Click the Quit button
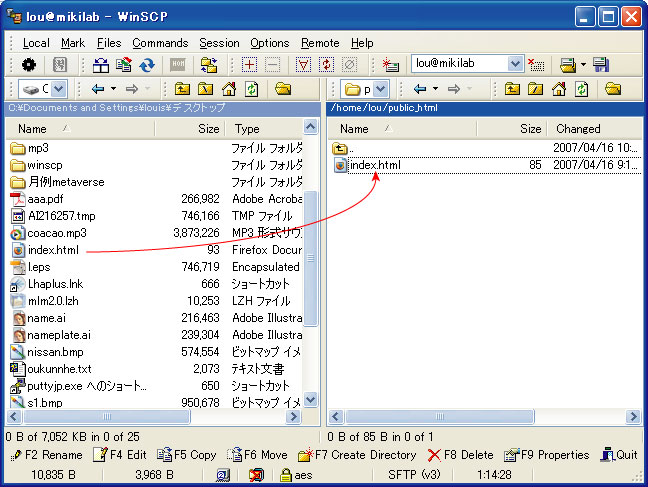This screenshot has height=487, width=648. pyautogui.click(x=619, y=455)
